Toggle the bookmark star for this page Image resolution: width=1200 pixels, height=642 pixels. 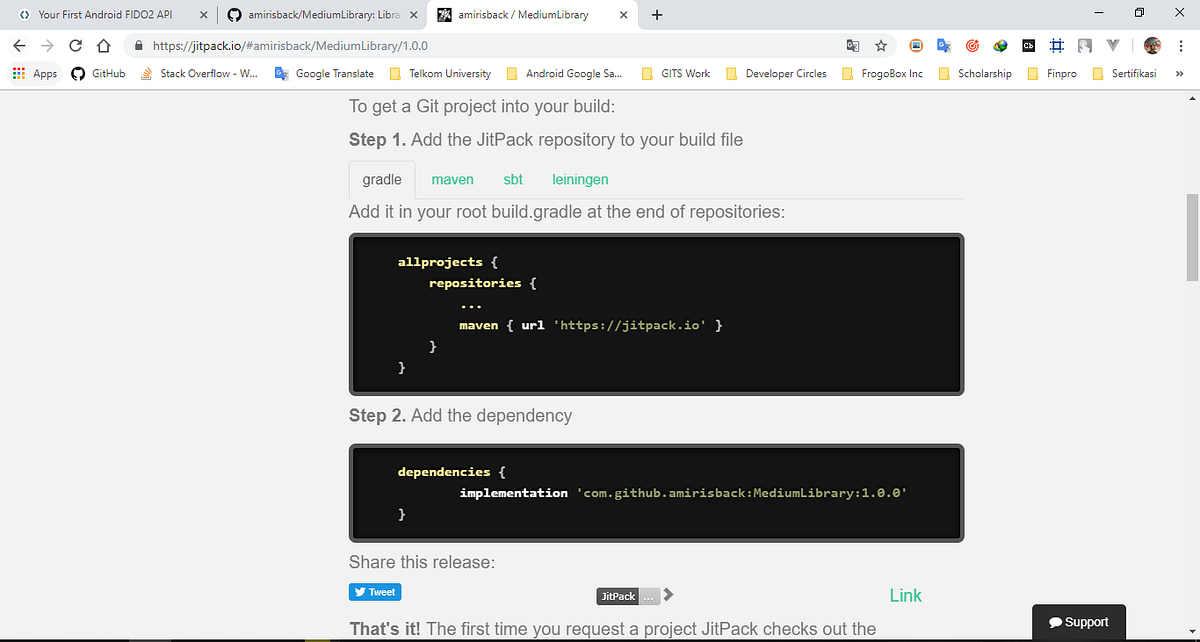880,45
